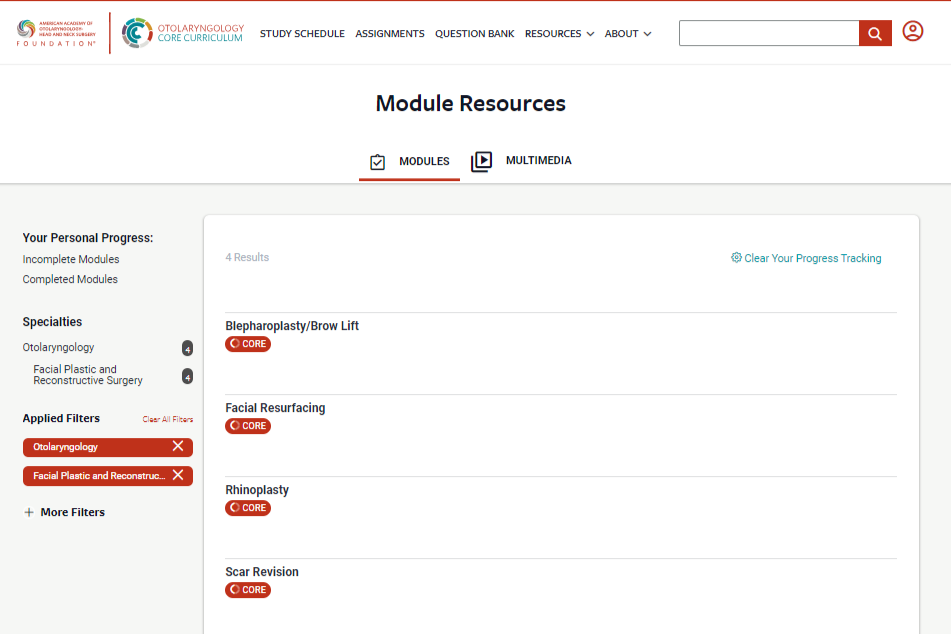
Task: Open Study Schedule in the navigation
Action: click(x=302, y=34)
